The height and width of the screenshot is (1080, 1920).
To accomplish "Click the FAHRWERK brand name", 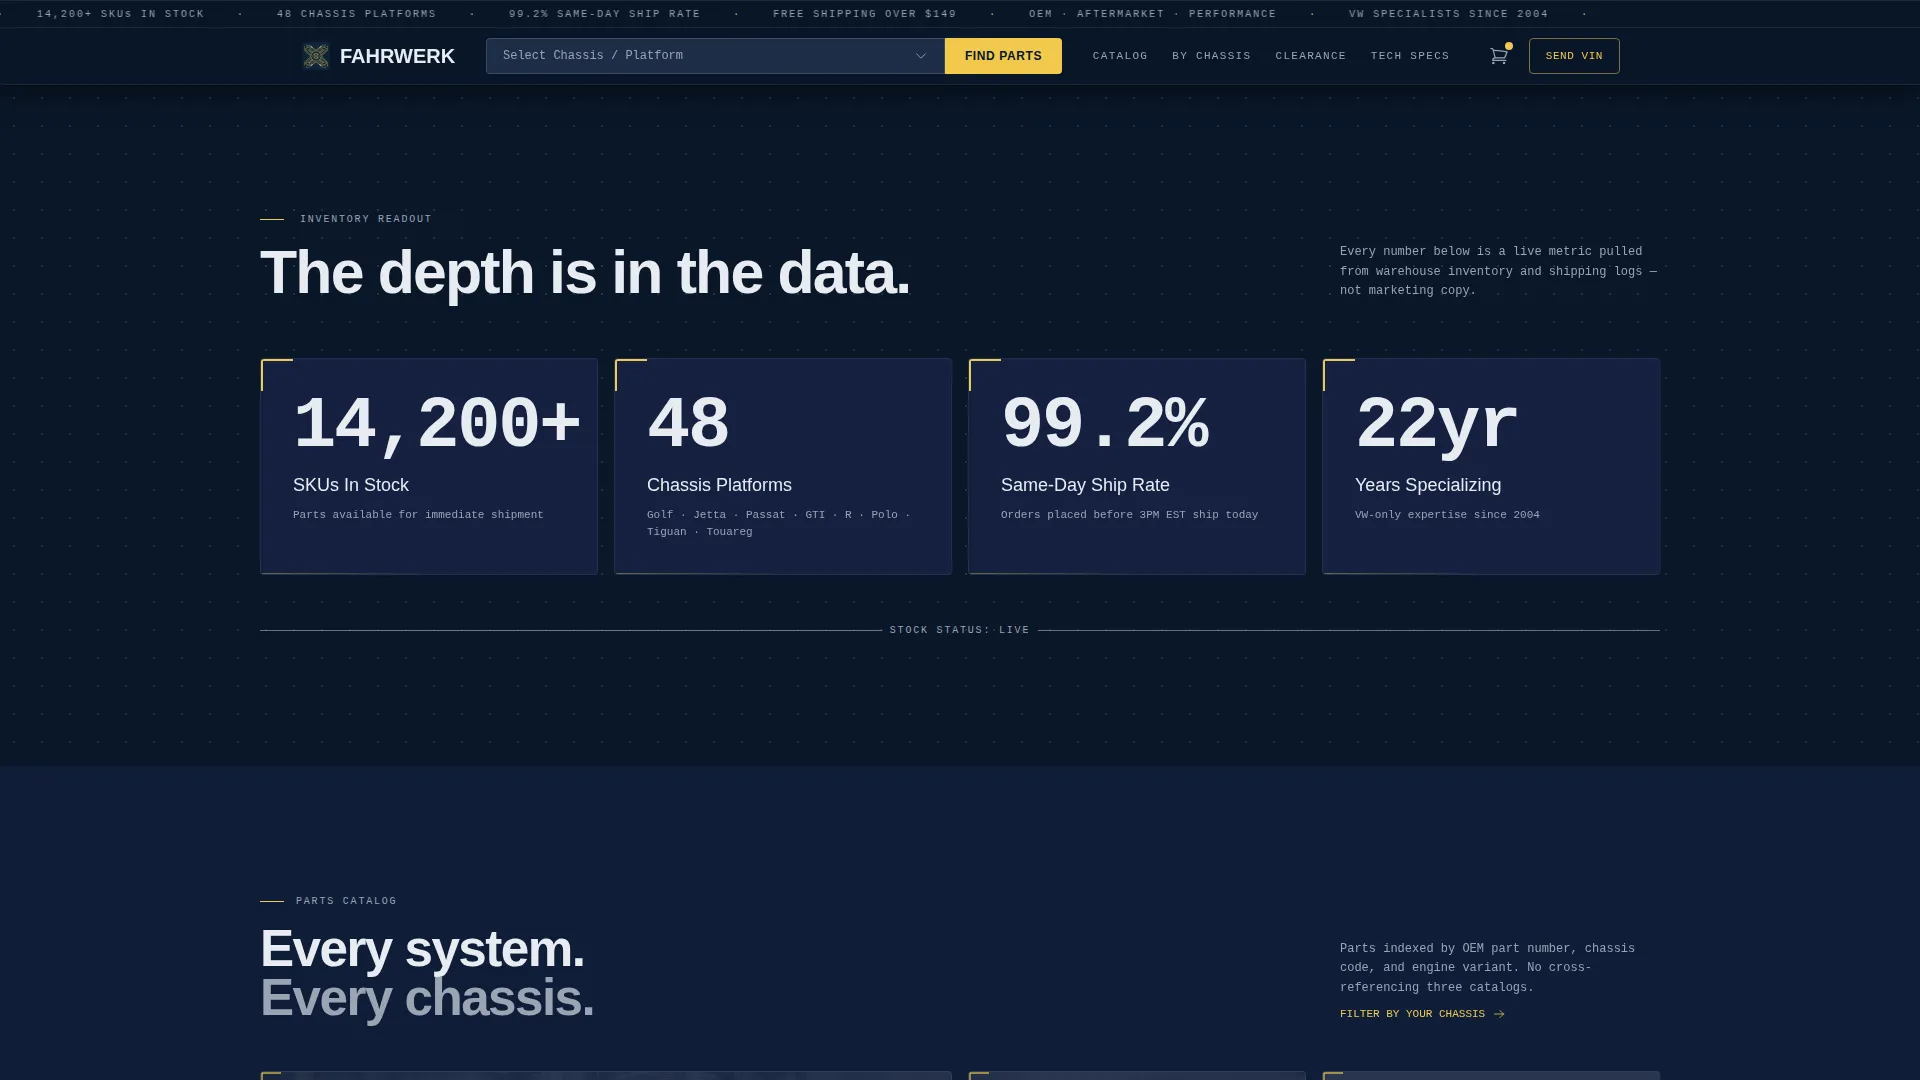I will (x=397, y=56).
